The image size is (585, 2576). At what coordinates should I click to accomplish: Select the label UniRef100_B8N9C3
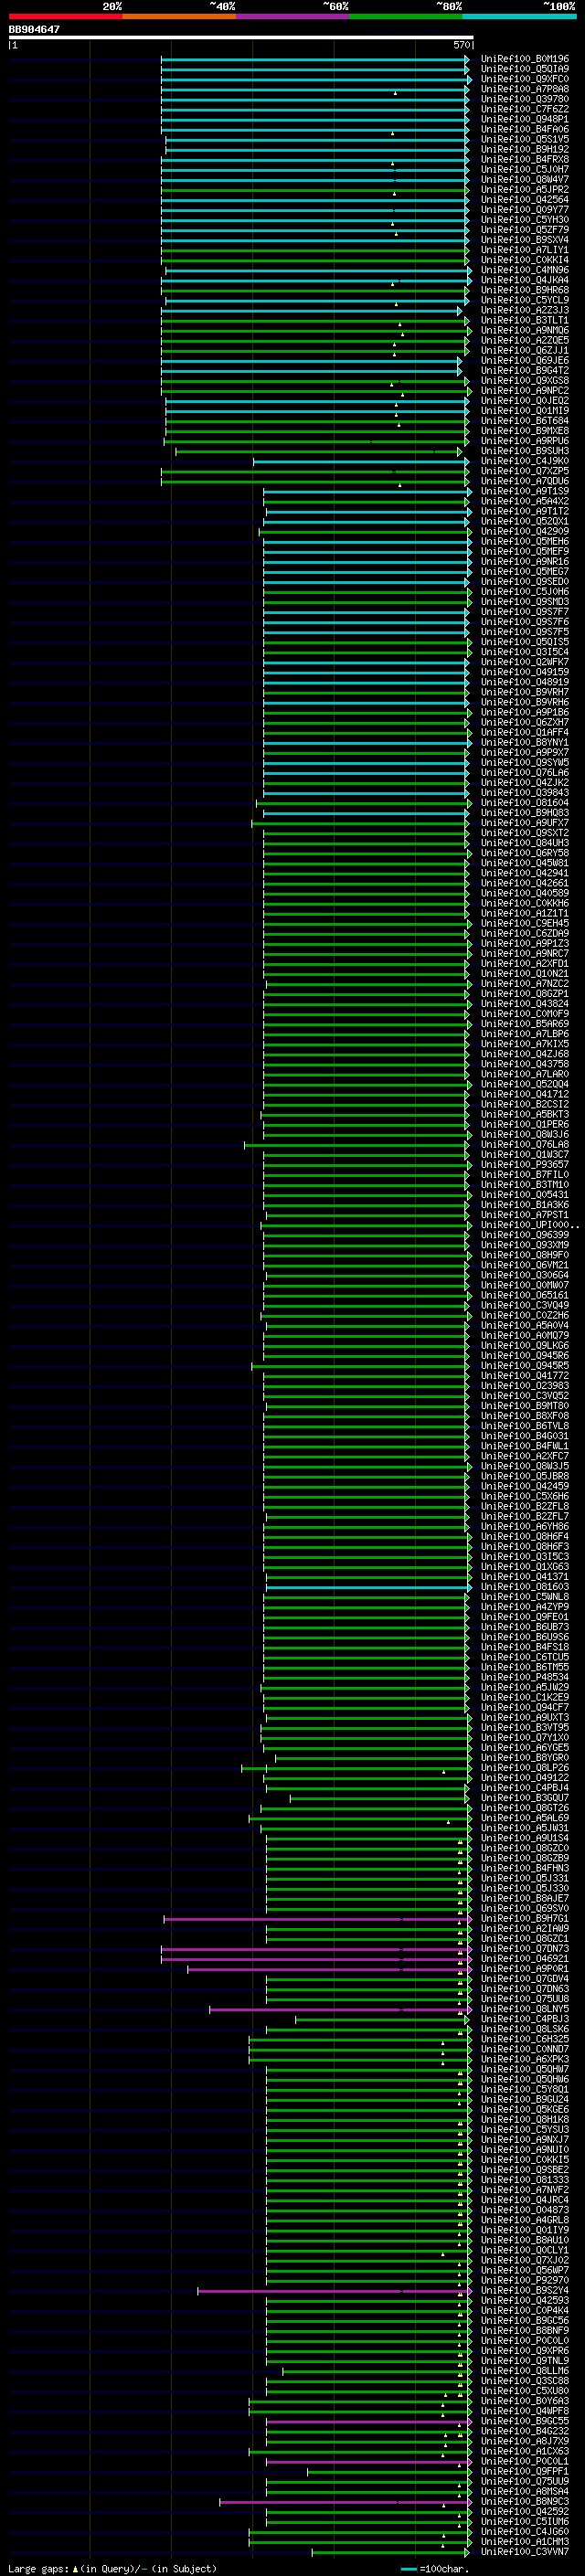525,2501
